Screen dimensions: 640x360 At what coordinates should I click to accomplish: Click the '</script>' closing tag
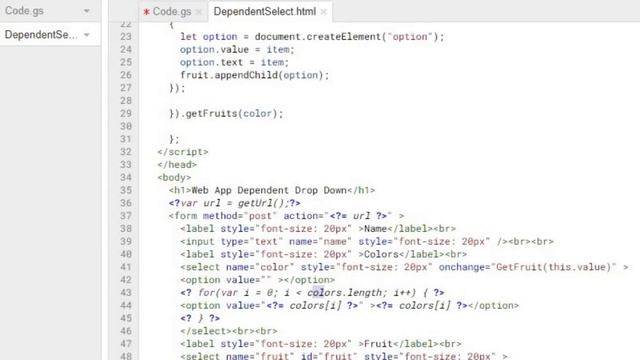tap(183, 152)
